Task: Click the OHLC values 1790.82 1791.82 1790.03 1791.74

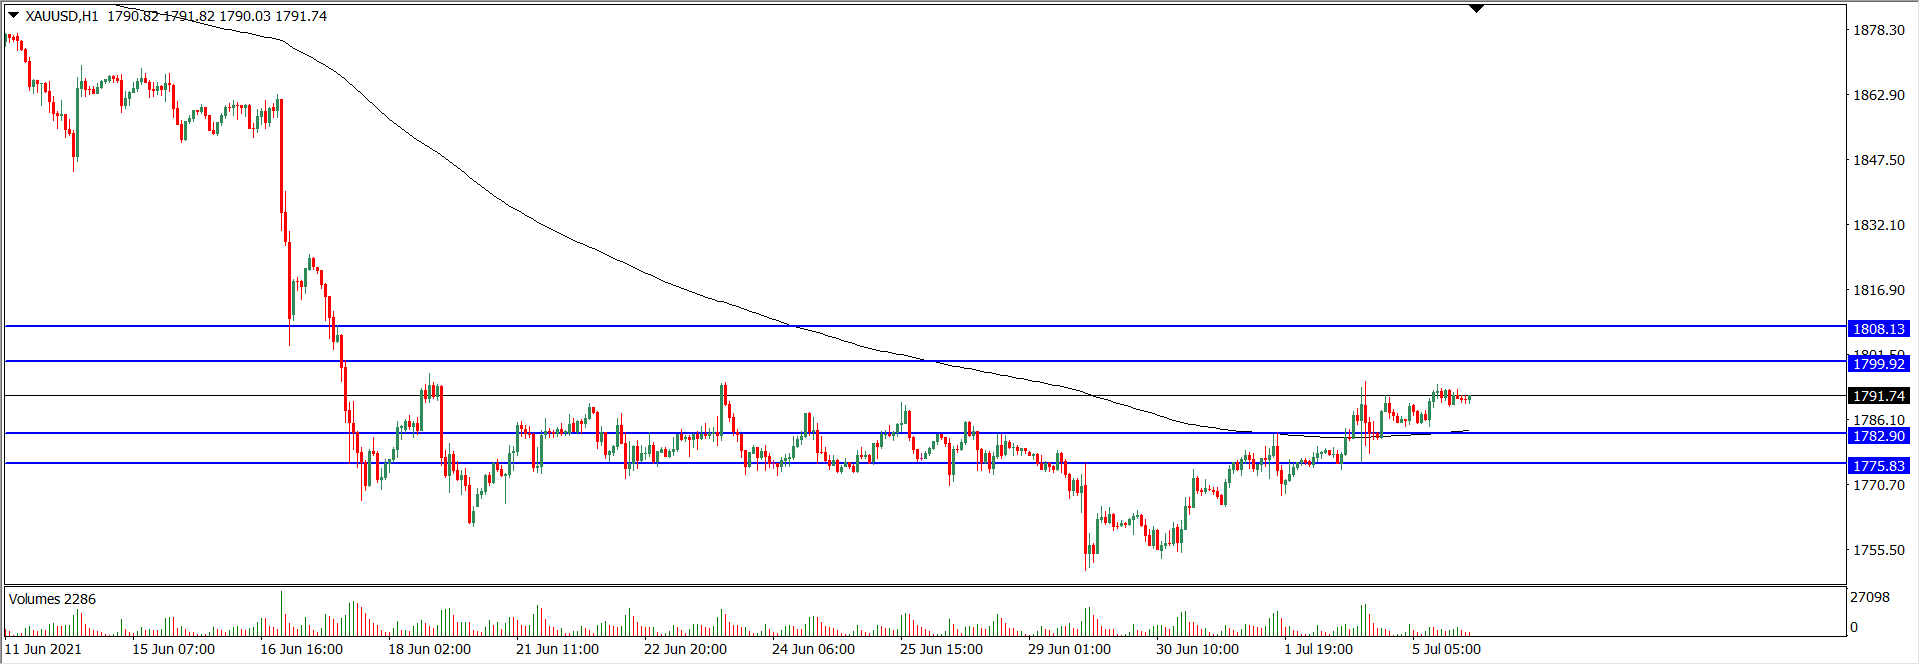Action: click(217, 16)
